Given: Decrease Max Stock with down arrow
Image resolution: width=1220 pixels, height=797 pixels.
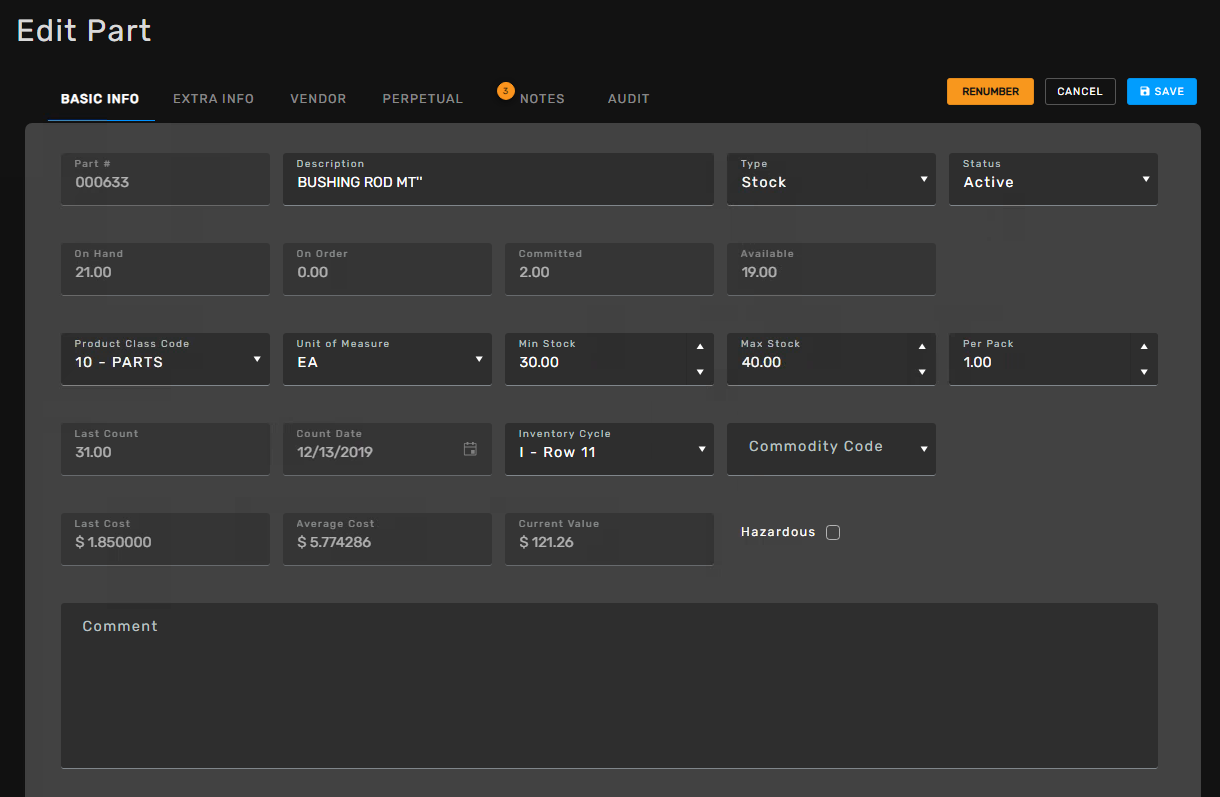Looking at the screenshot, I should tap(922, 372).
